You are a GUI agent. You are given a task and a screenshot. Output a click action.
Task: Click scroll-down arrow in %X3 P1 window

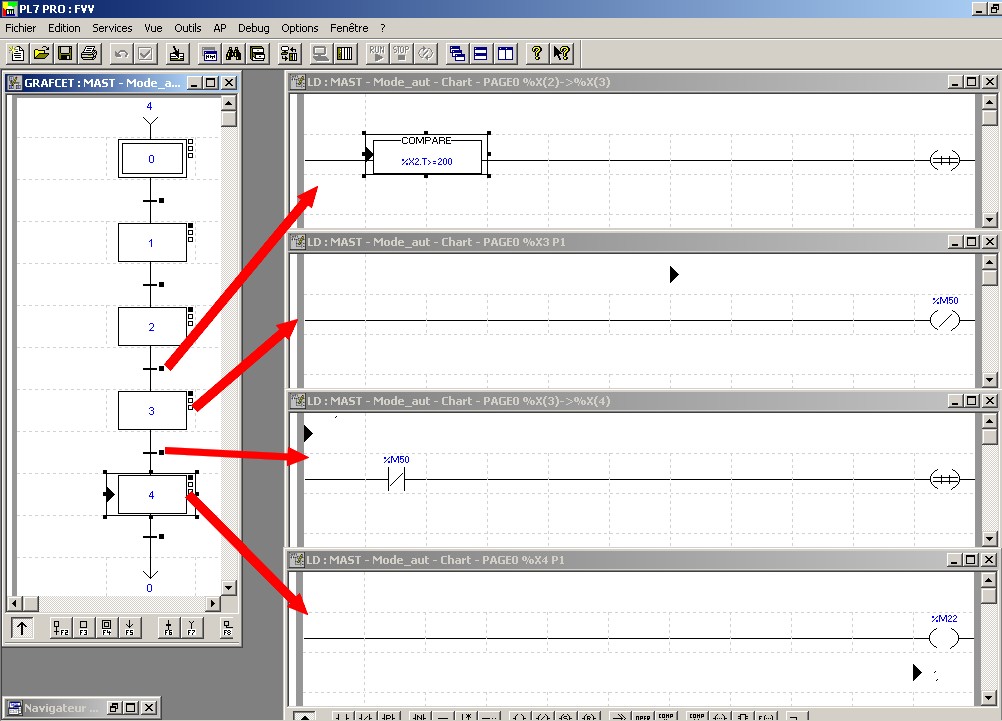pyautogui.click(x=989, y=380)
